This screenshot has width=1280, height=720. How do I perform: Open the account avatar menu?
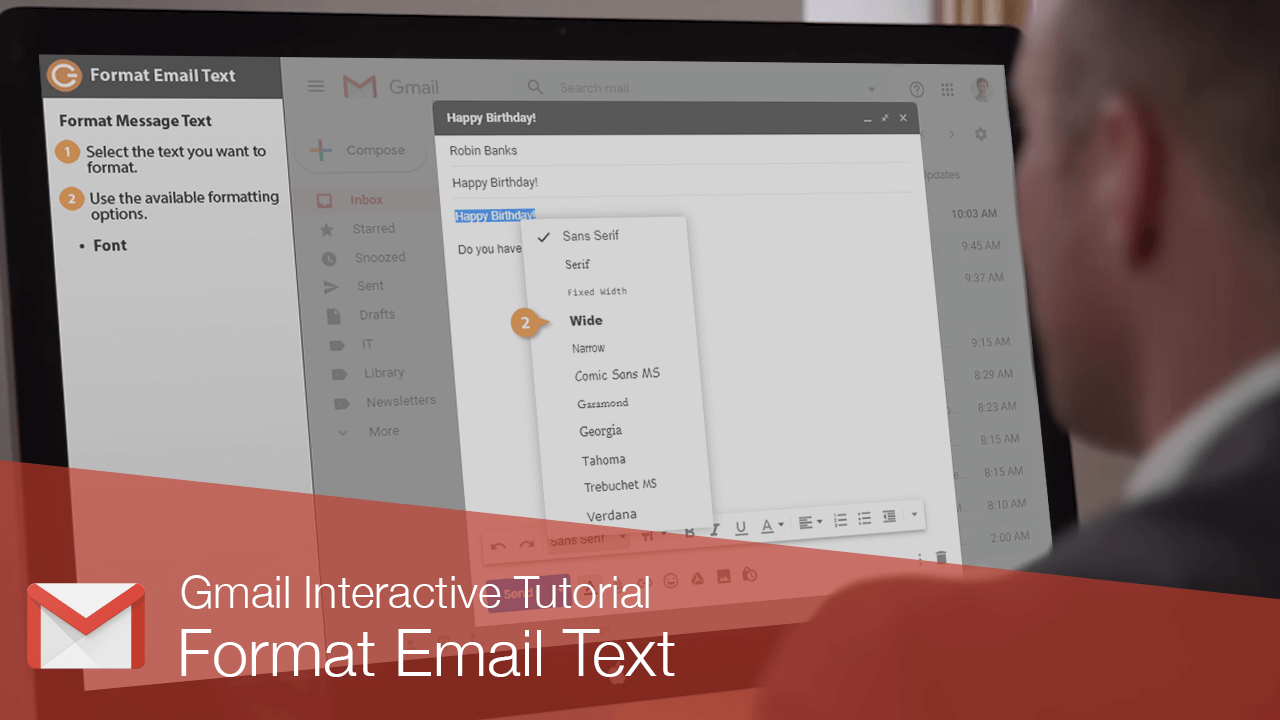coord(982,89)
